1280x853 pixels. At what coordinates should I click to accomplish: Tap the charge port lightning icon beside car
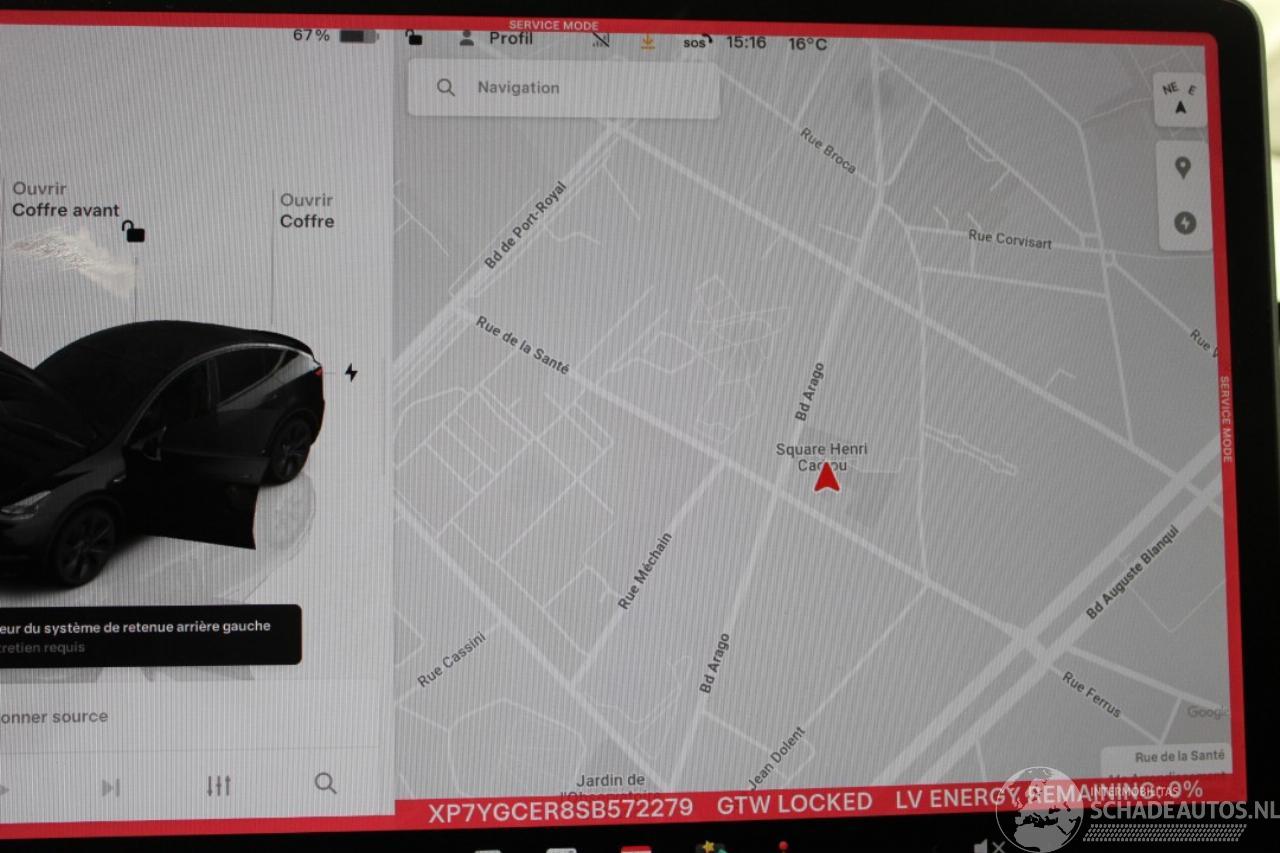[x=351, y=373]
